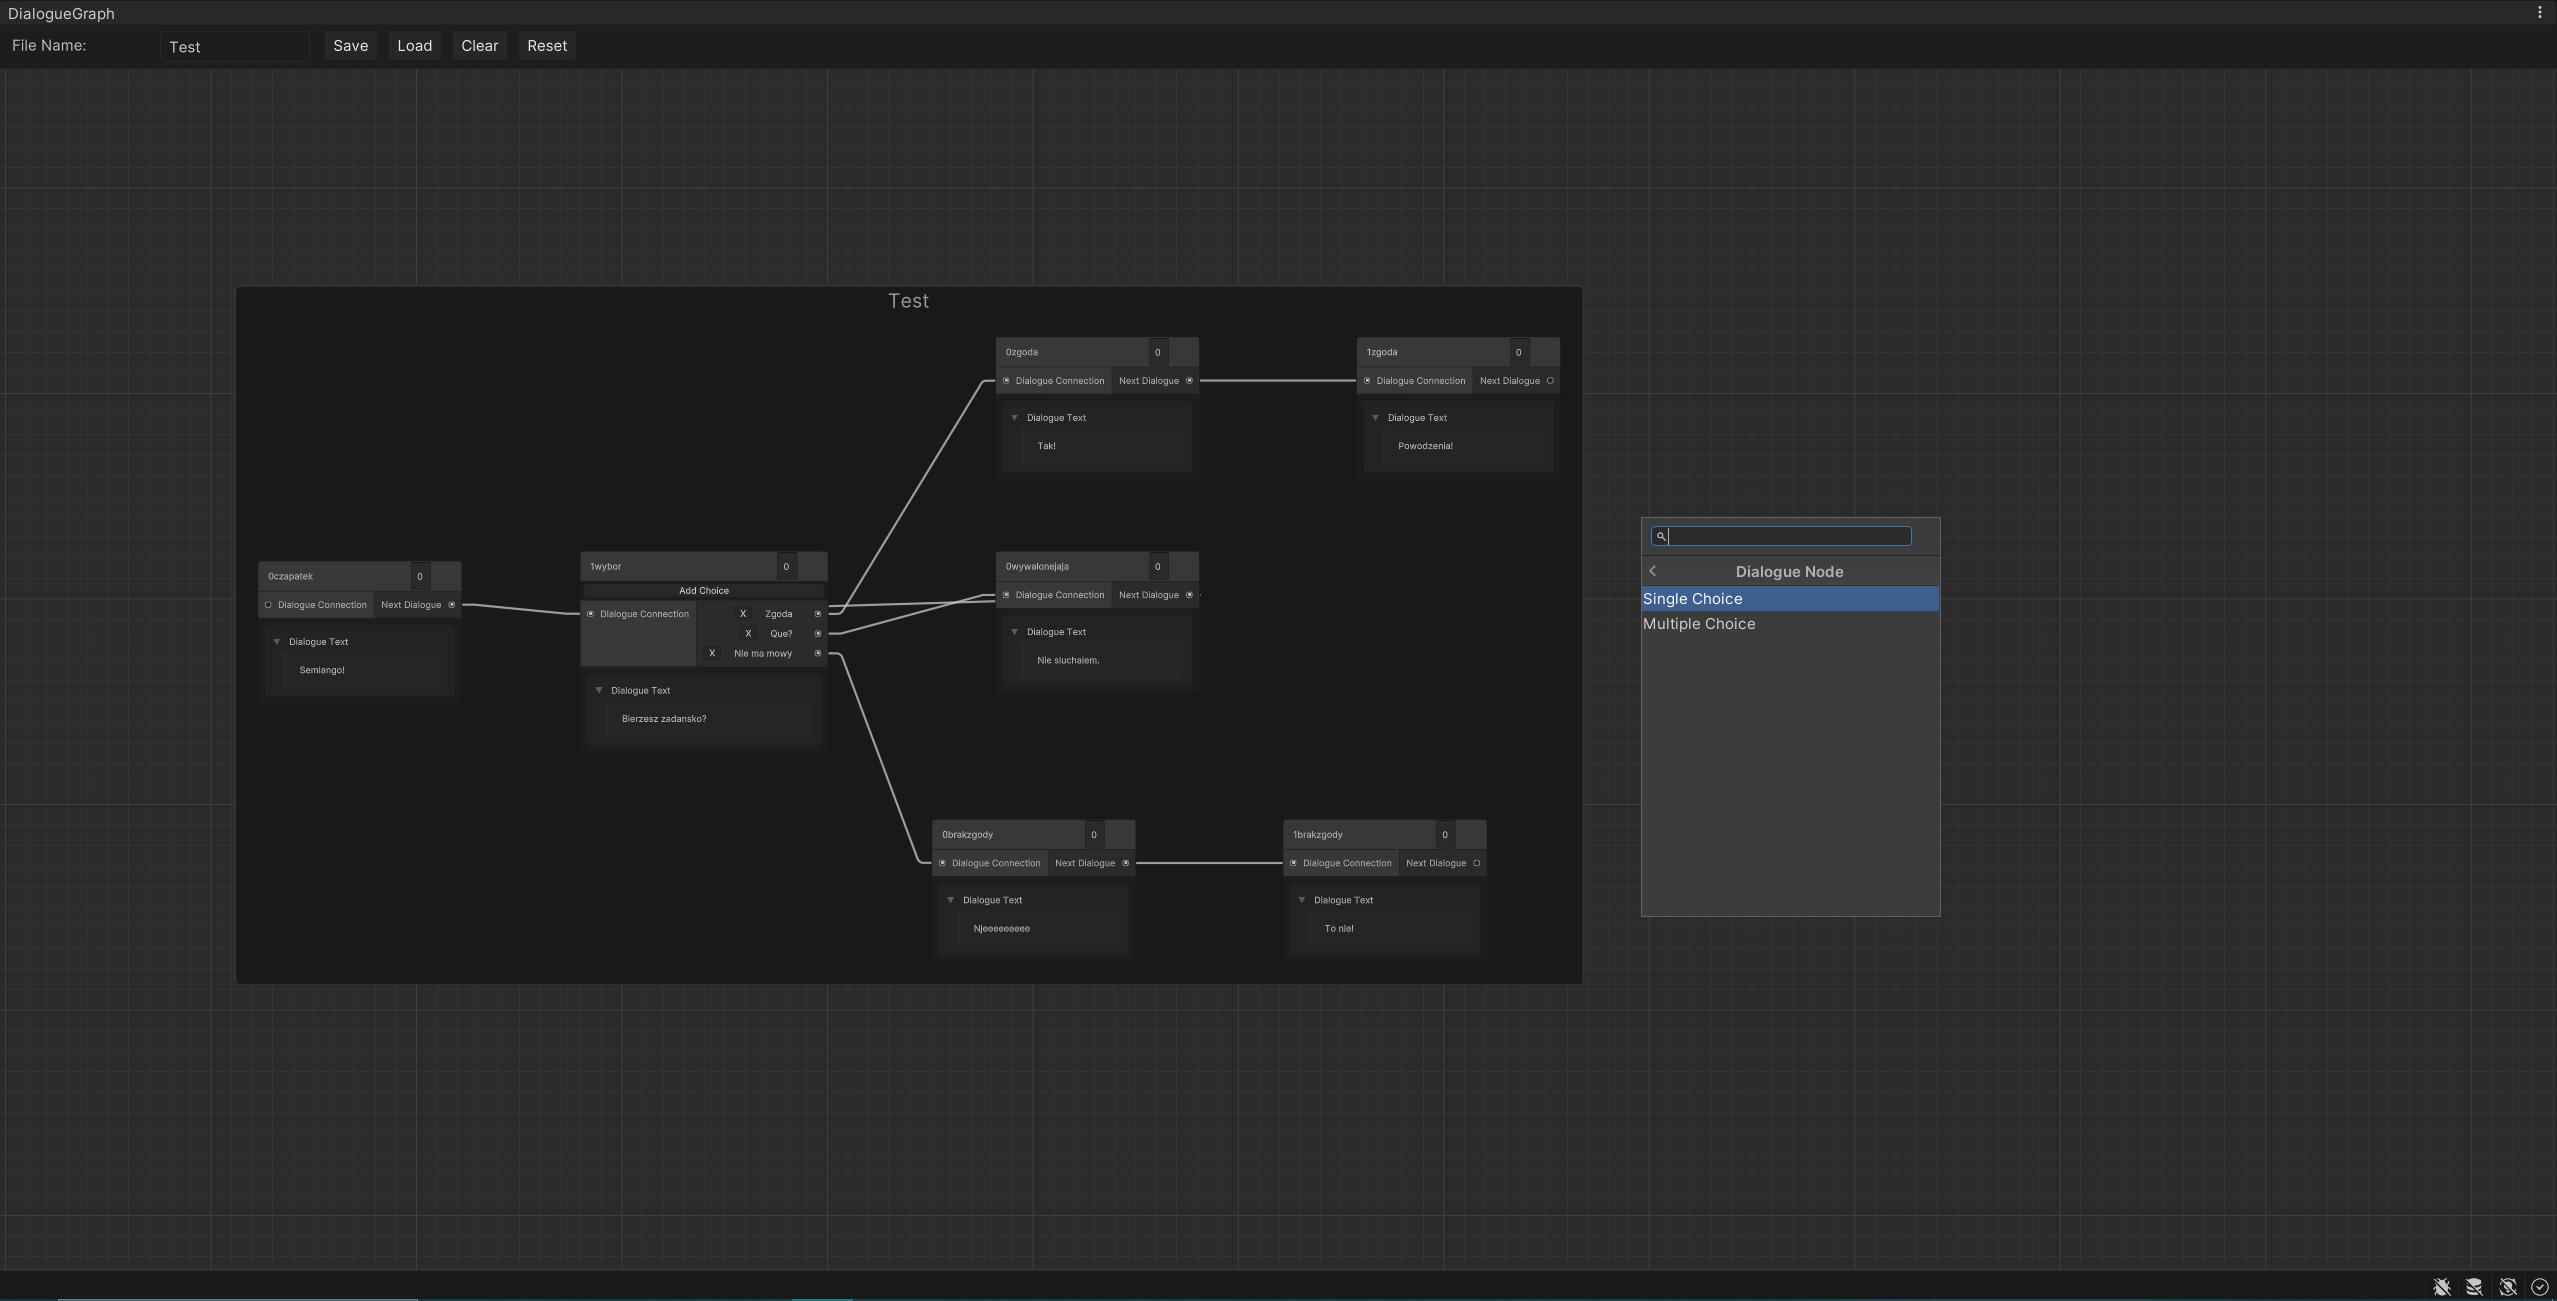Open the three-dot window menu at top right
Screen dimensions: 2557x1301
[2540, 12]
